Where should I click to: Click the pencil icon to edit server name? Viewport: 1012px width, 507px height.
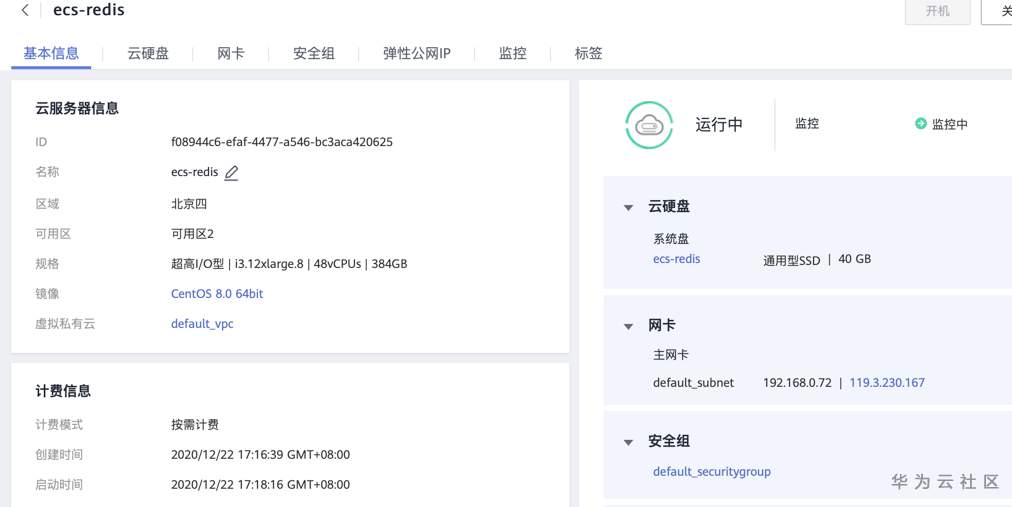tap(231, 172)
